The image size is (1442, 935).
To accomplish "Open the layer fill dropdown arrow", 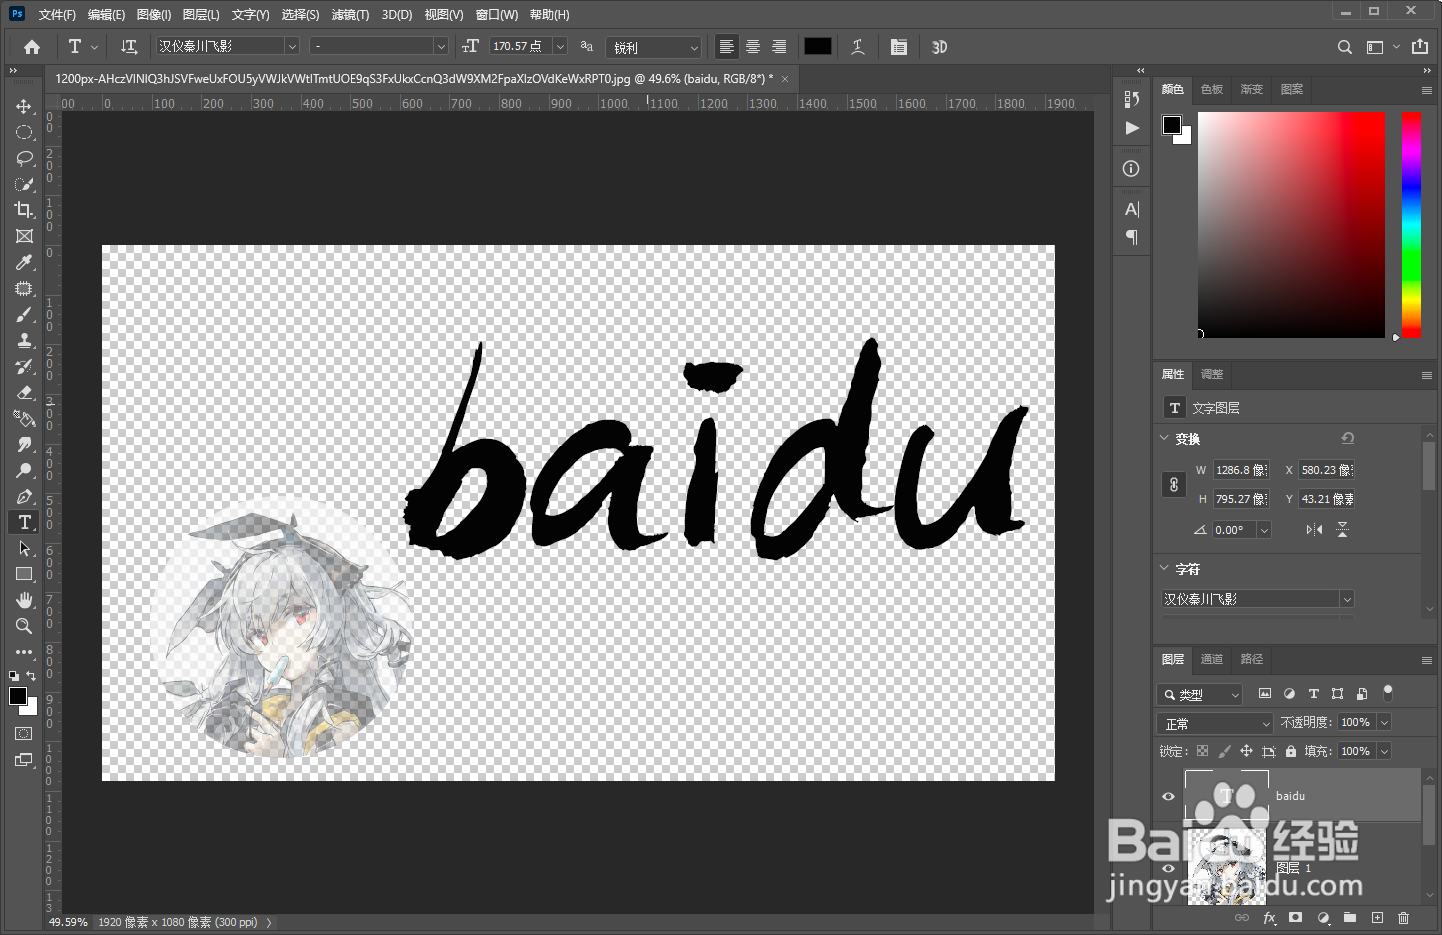I will click(1385, 751).
